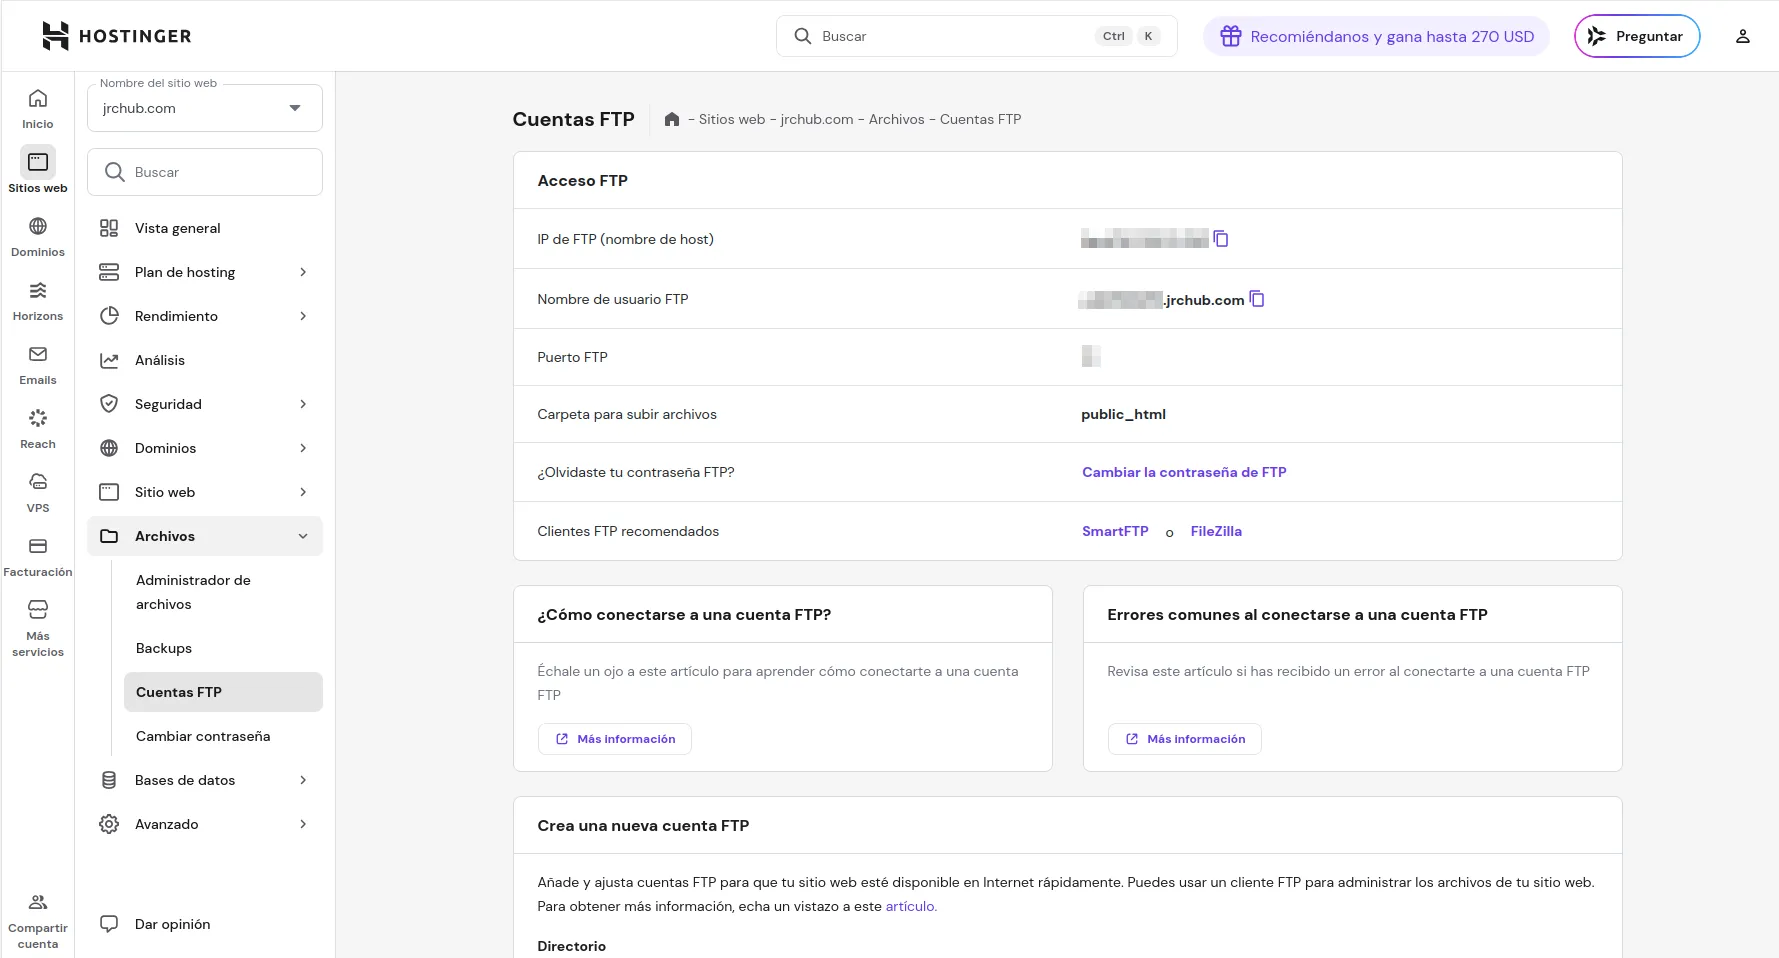This screenshot has width=1779, height=958.
Task: Open the artículo link in description
Action: coord(911,906)
